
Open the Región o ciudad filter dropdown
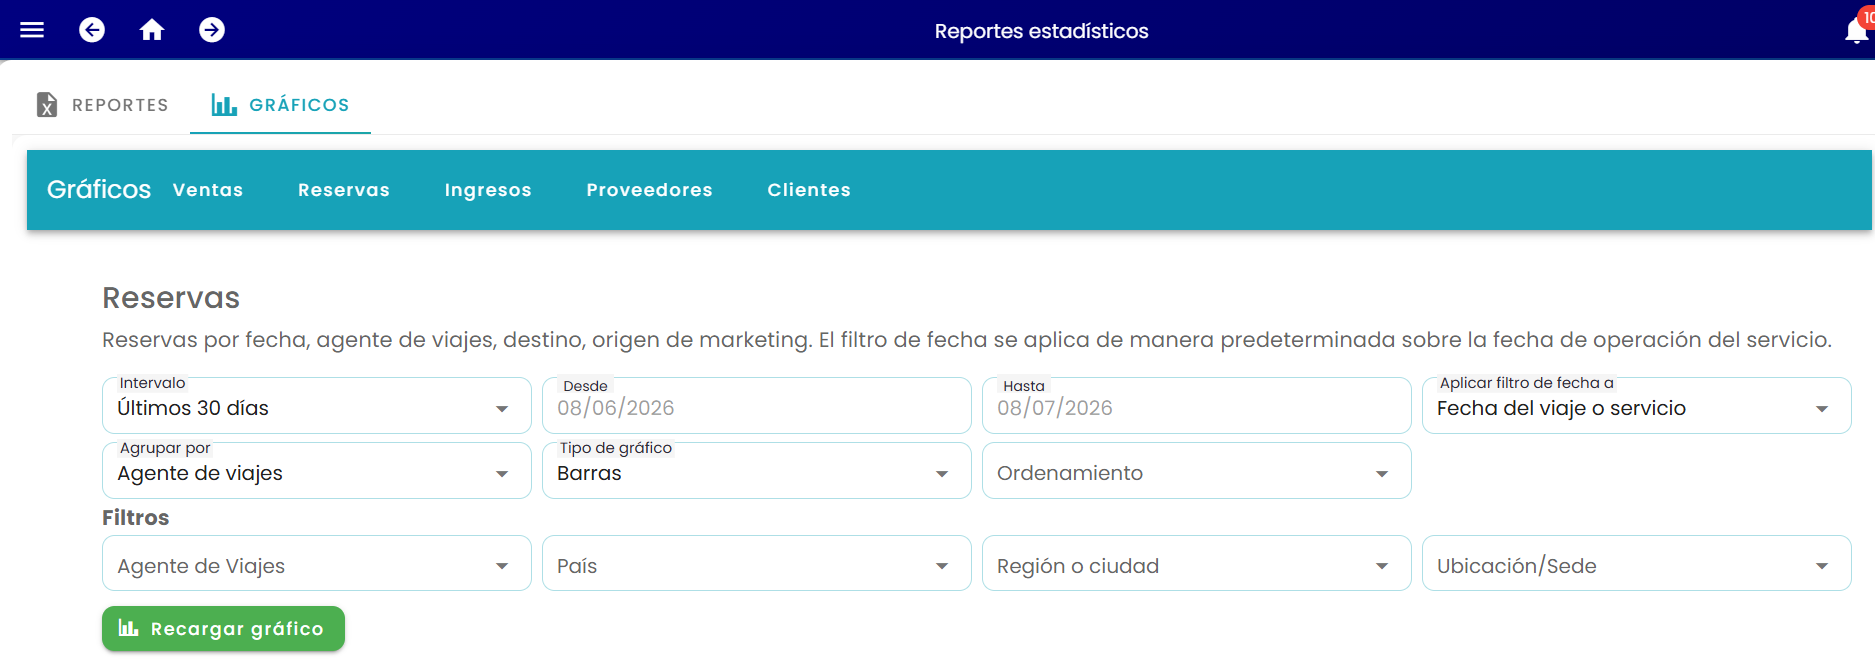[1197, 563]
